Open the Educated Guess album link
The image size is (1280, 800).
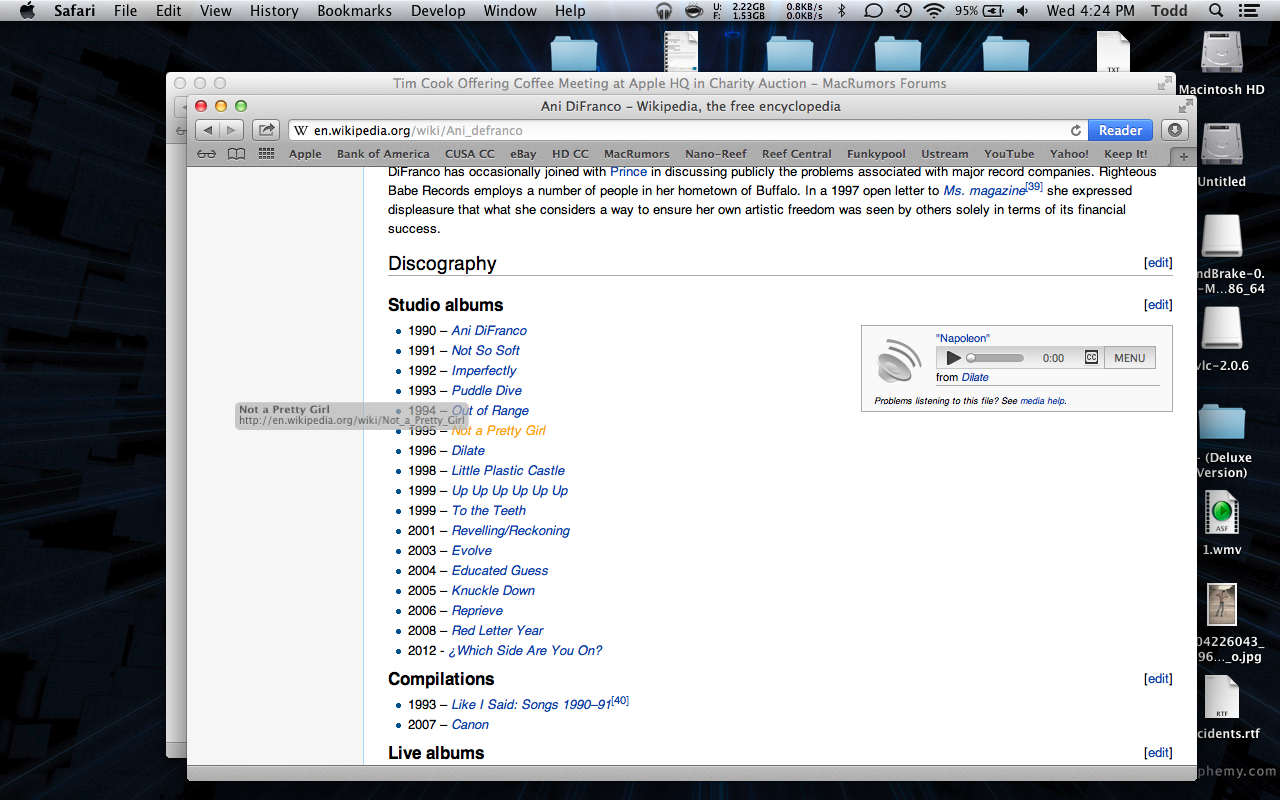click(x=500, y=571)
